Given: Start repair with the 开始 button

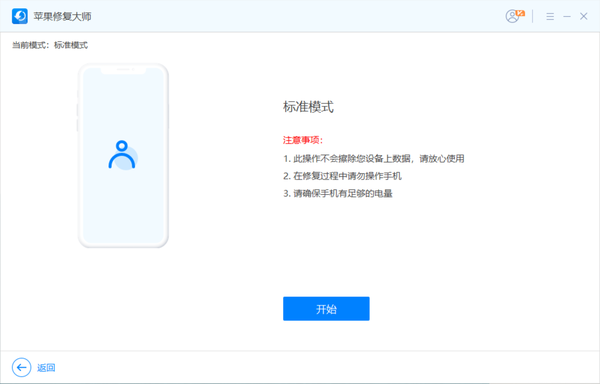Looking at the screenshot, I should [326, 309].
